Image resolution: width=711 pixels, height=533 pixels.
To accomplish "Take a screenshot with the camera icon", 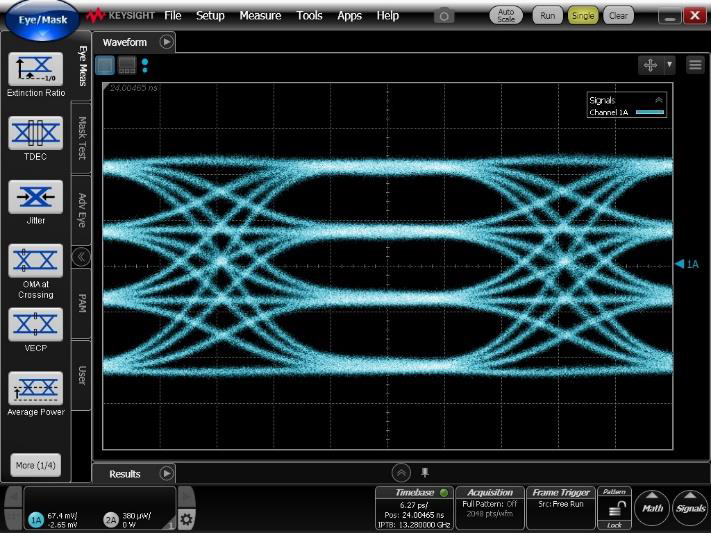I will click(443, 16).
